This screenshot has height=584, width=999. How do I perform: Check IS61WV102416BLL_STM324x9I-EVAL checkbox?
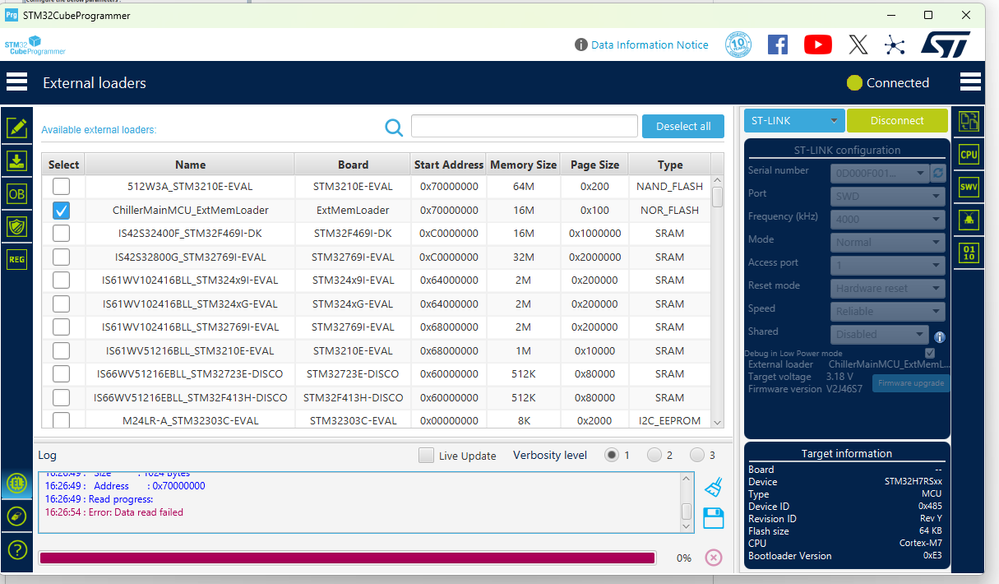coord(61,280)
